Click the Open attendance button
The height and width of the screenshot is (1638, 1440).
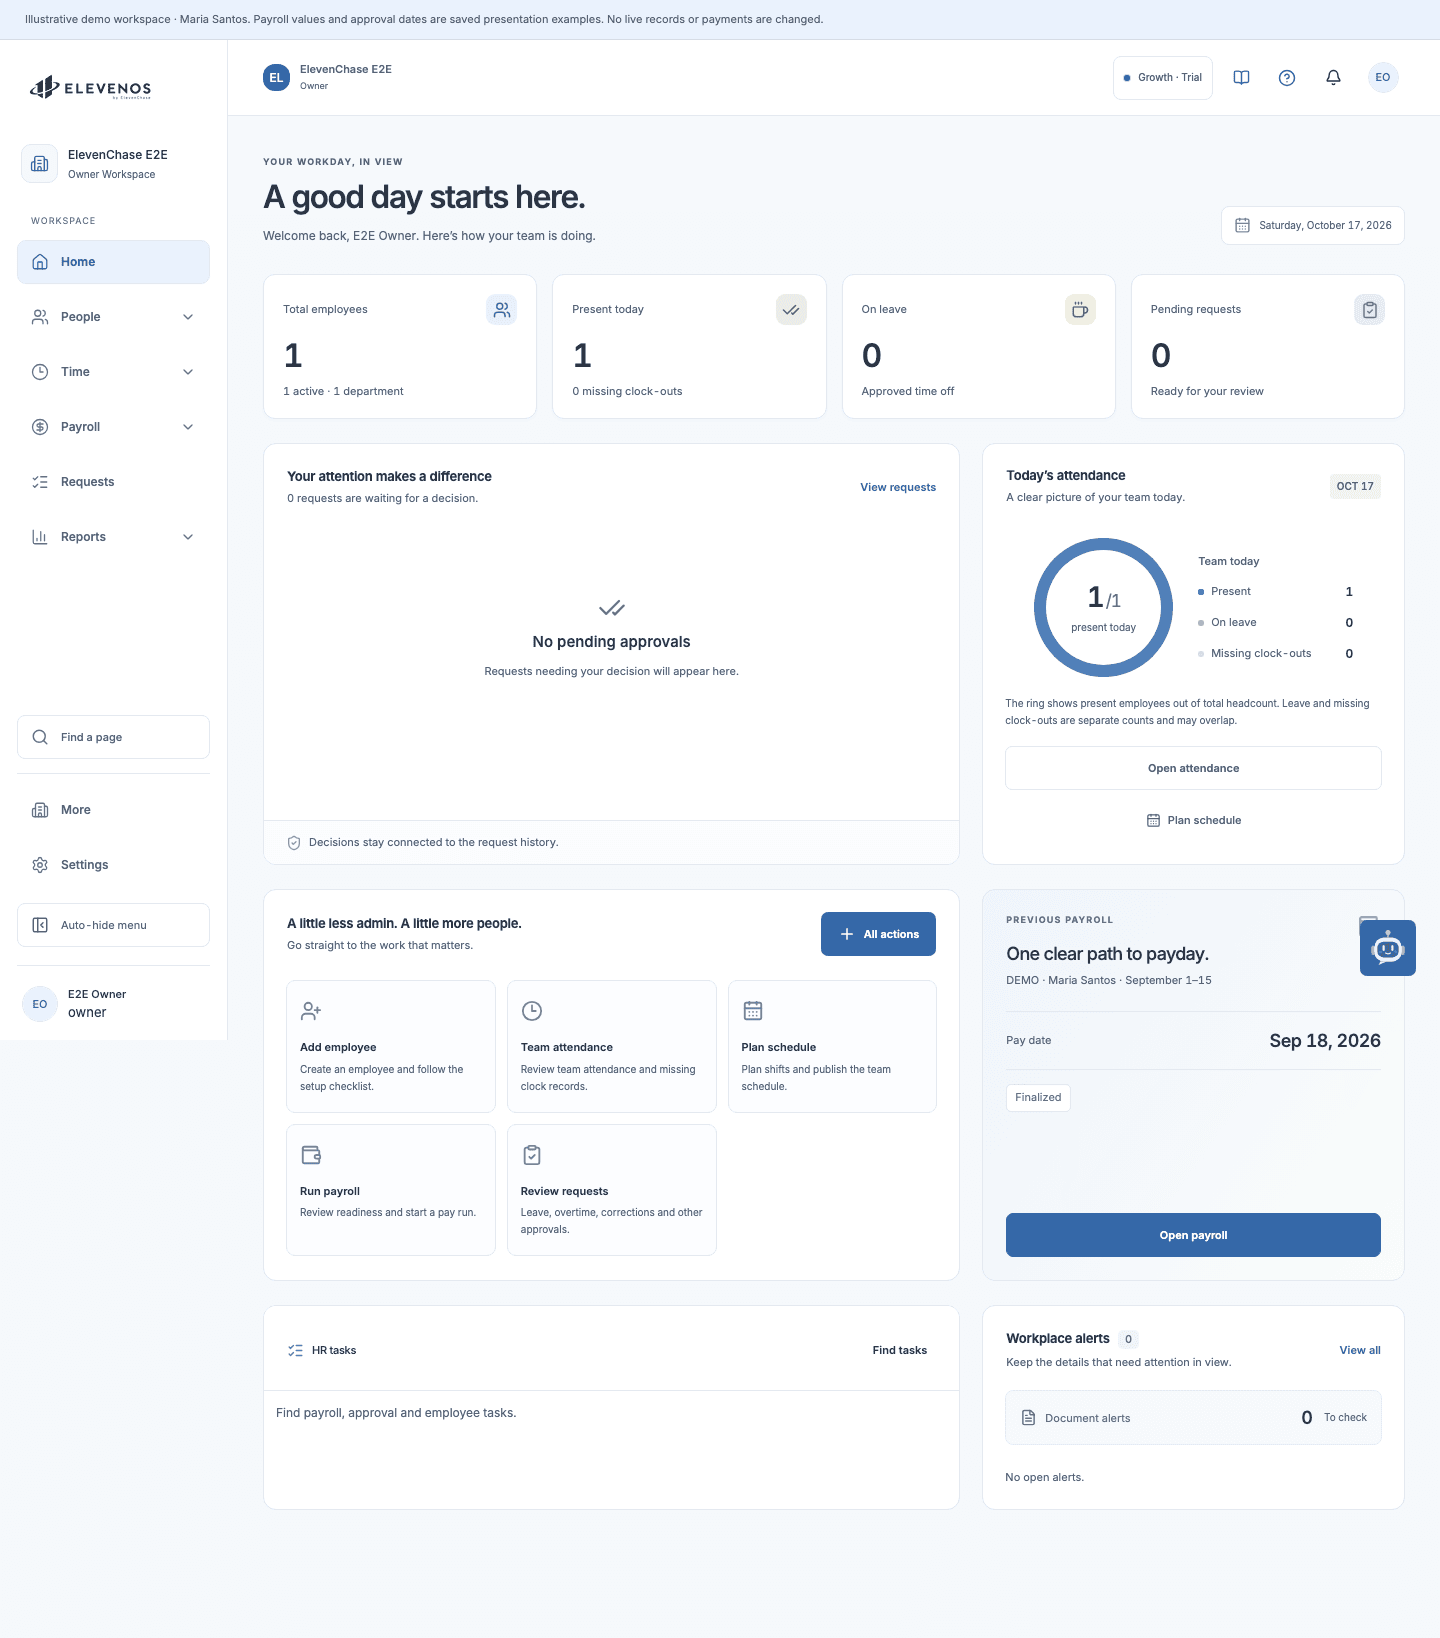click(1193, 768)
